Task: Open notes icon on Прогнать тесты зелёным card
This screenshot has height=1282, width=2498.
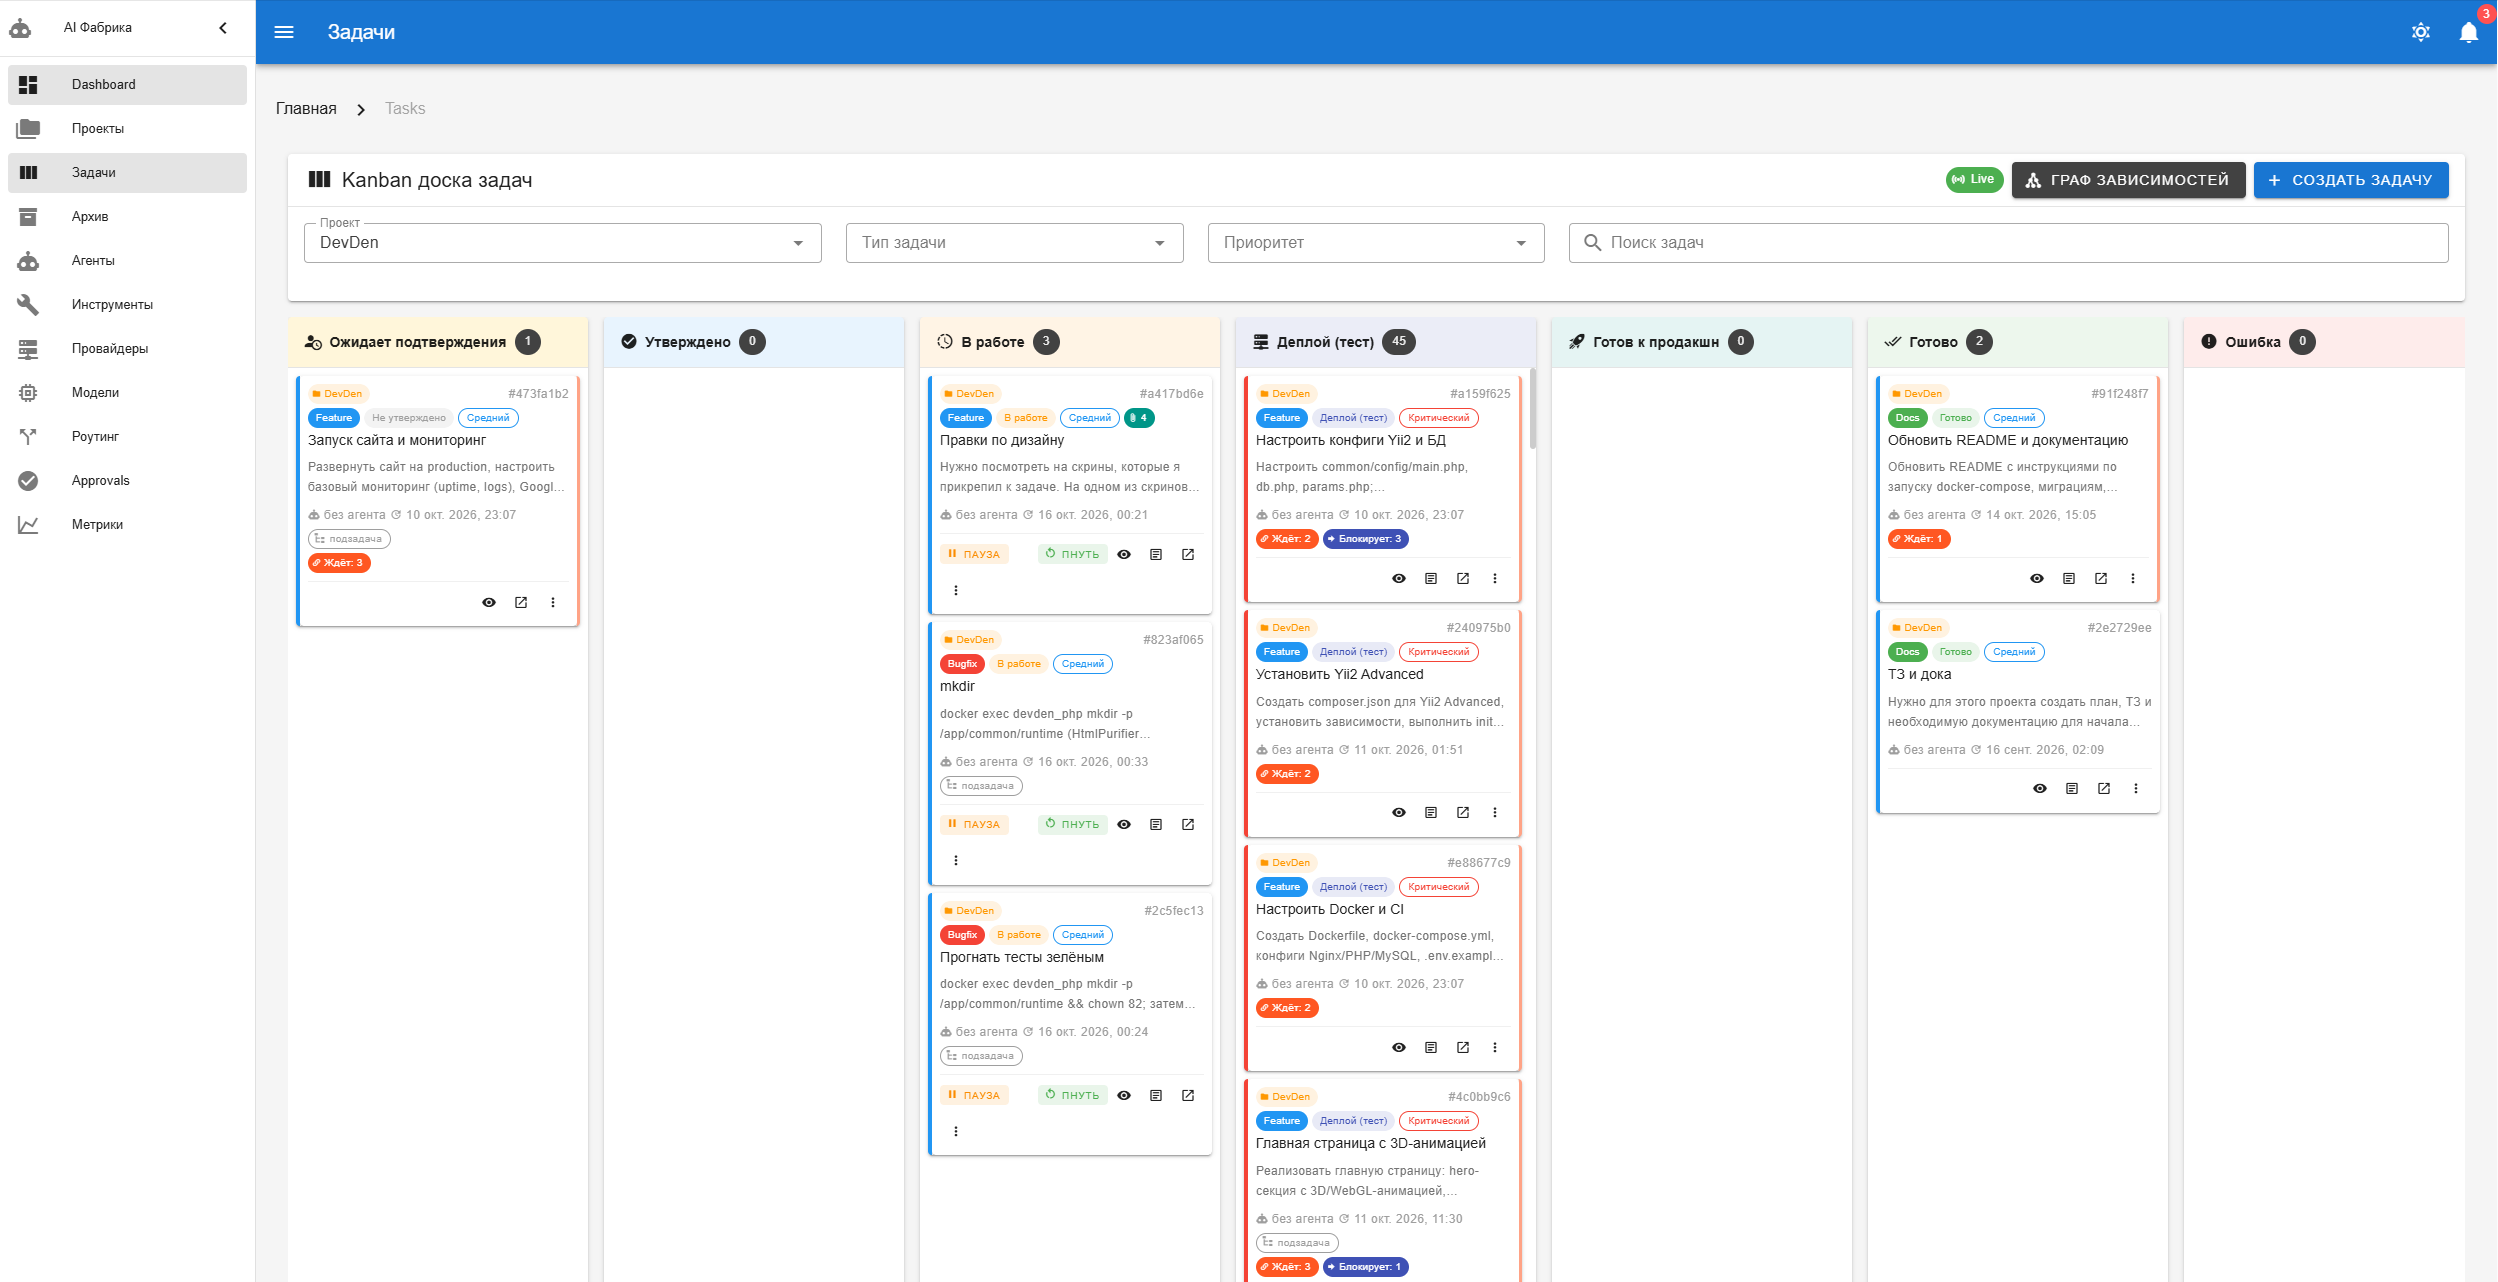Action: (x=1156, y=1096)
